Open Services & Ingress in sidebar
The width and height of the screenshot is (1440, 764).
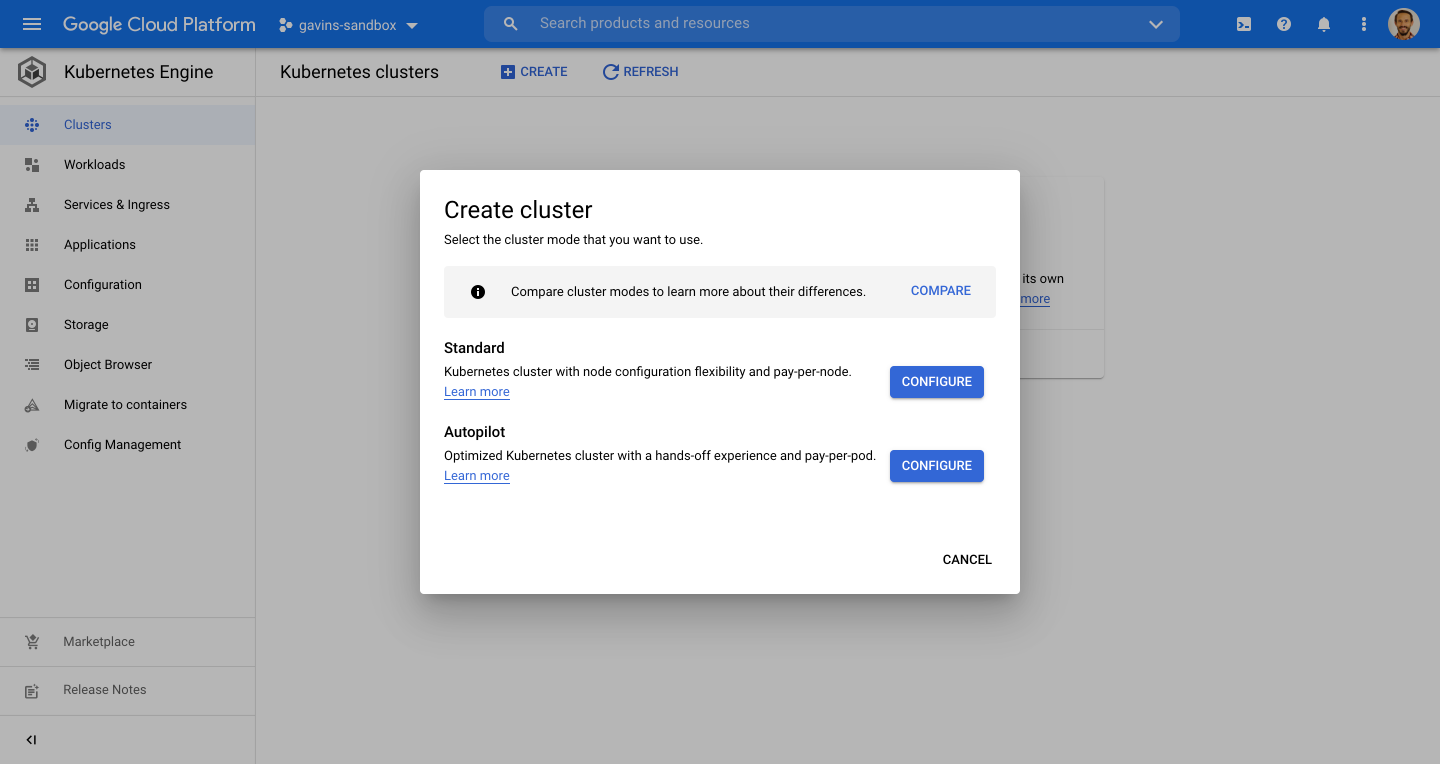point(116,205)
